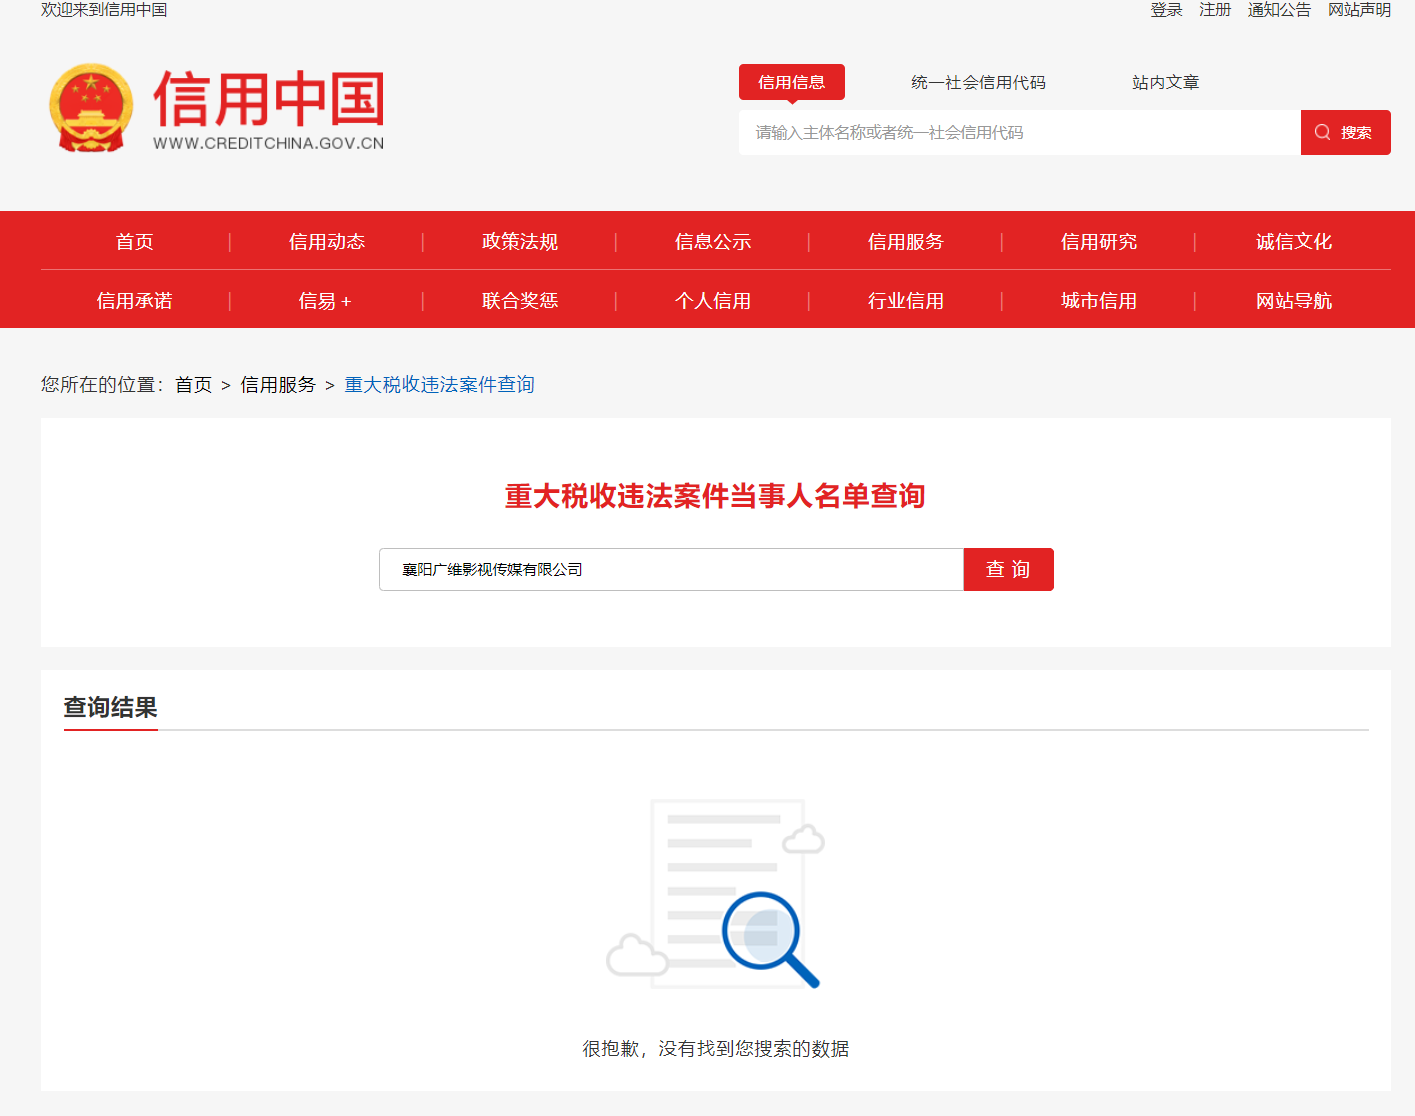
Task: Click the magnifier search button in header
Action: 1345,133
